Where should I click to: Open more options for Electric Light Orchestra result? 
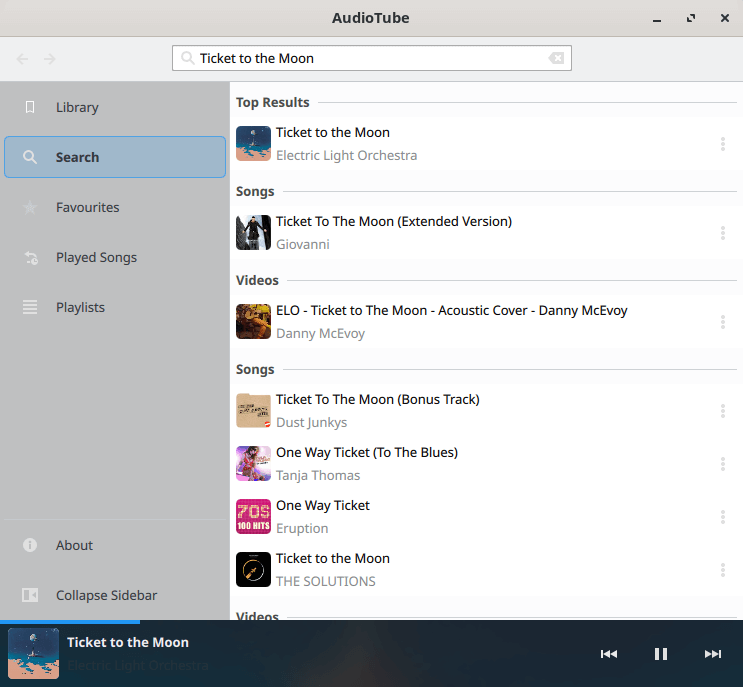(723, 144)
